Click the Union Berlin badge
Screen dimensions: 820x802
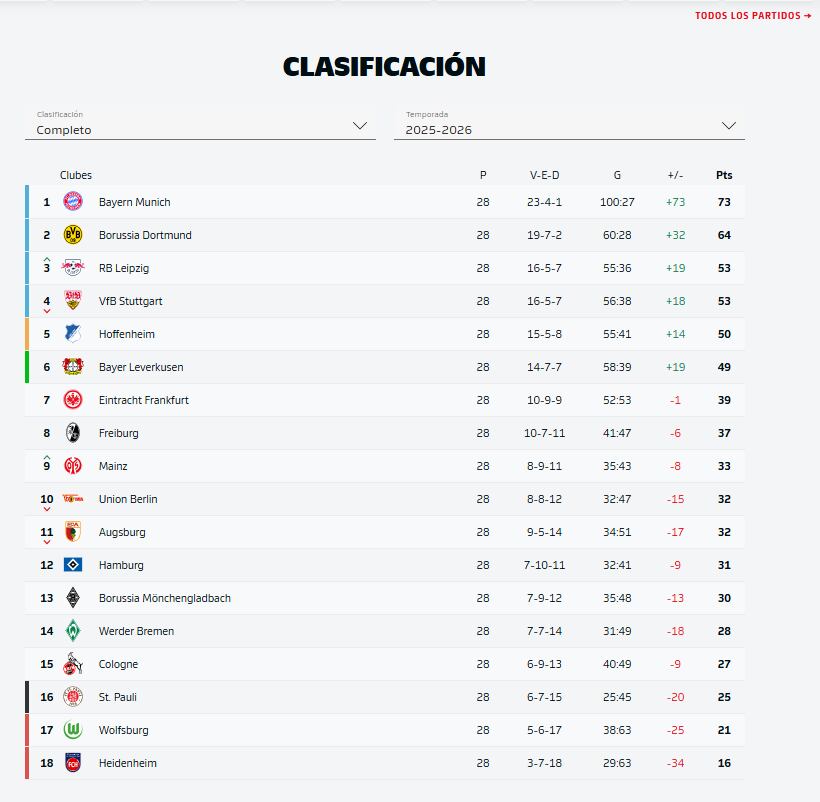click(74, 499)
